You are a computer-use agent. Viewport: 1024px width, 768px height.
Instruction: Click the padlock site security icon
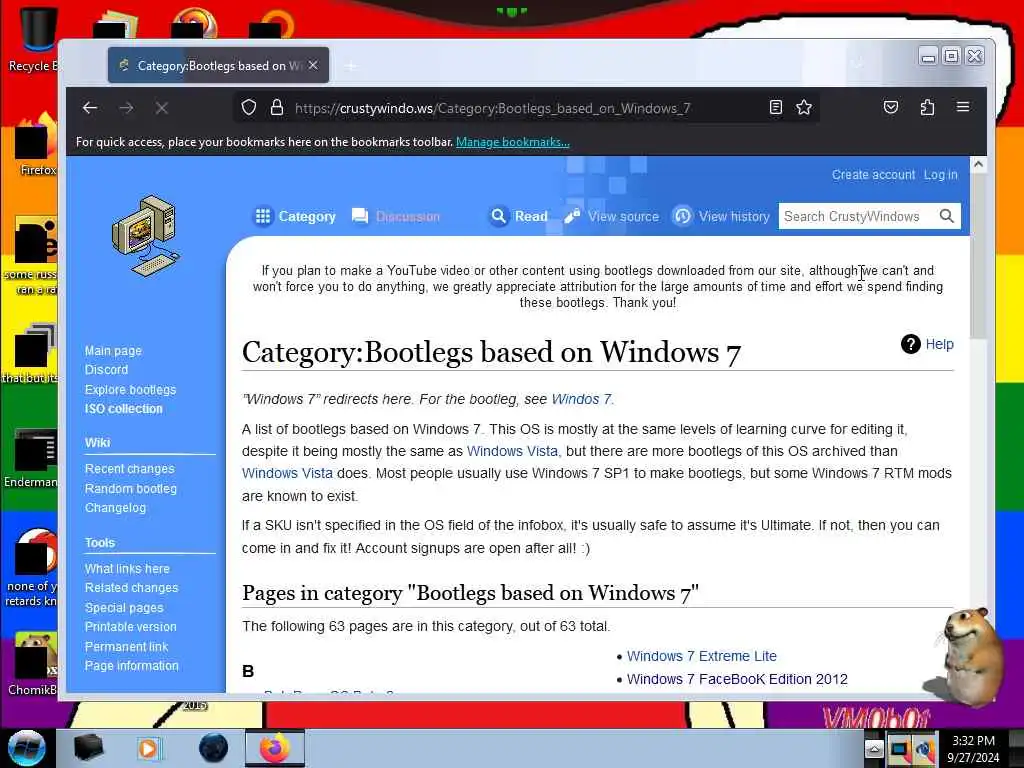[277, 107]
